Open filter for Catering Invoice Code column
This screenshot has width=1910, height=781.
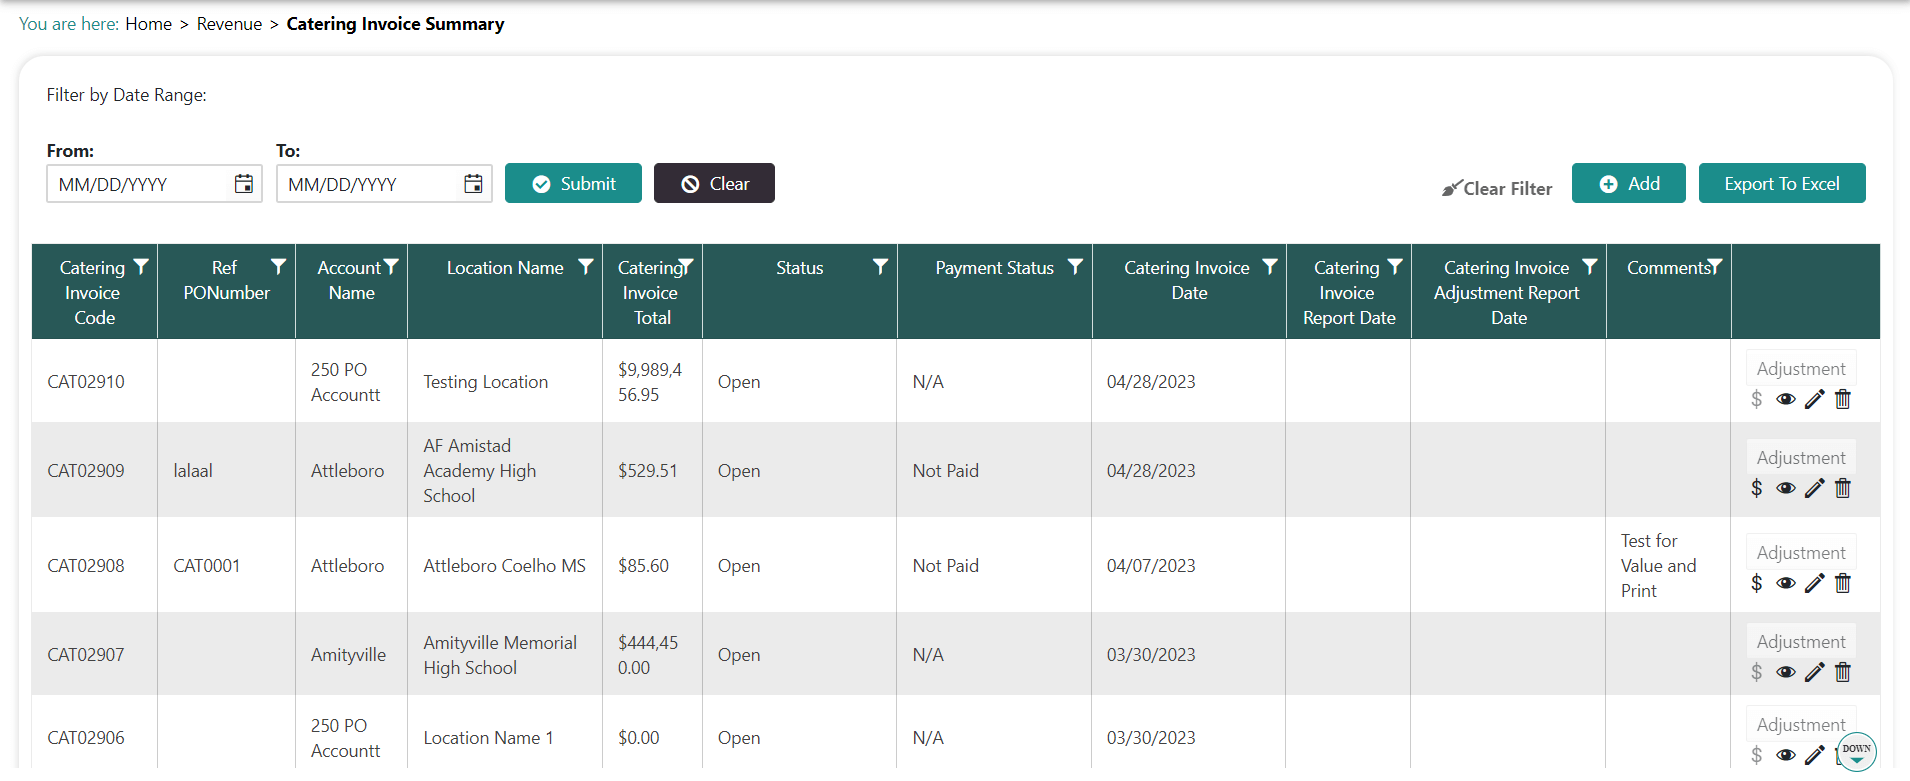pos(141,267)
